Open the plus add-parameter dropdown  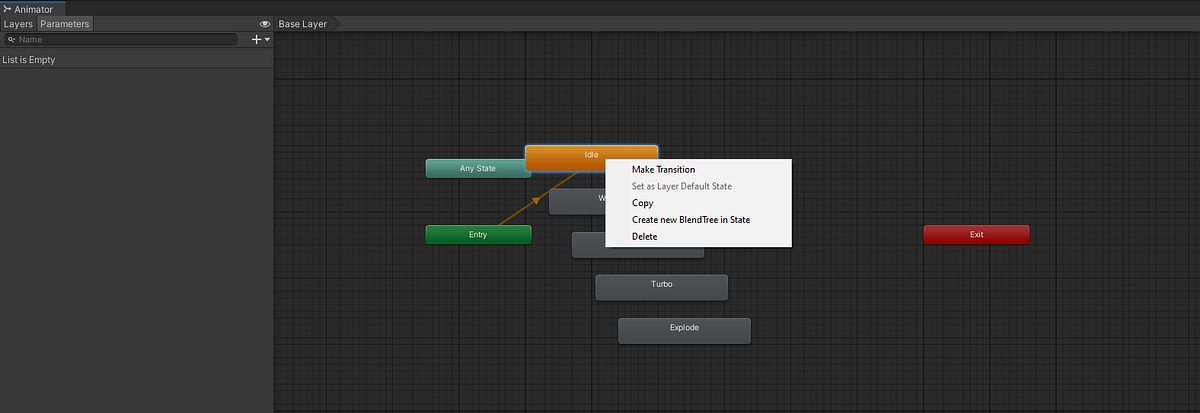click(x=261, y=39)
